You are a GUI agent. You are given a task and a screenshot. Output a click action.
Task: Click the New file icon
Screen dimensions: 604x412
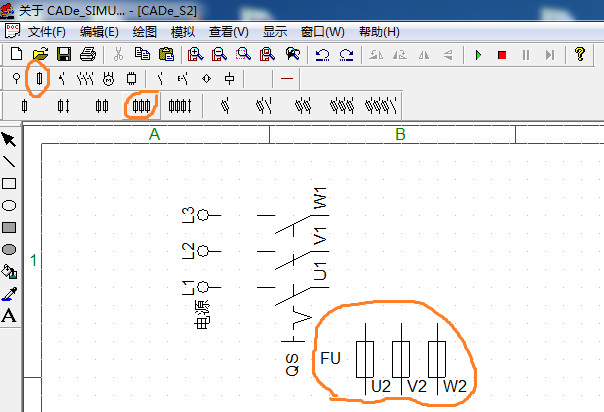point(16,54)
